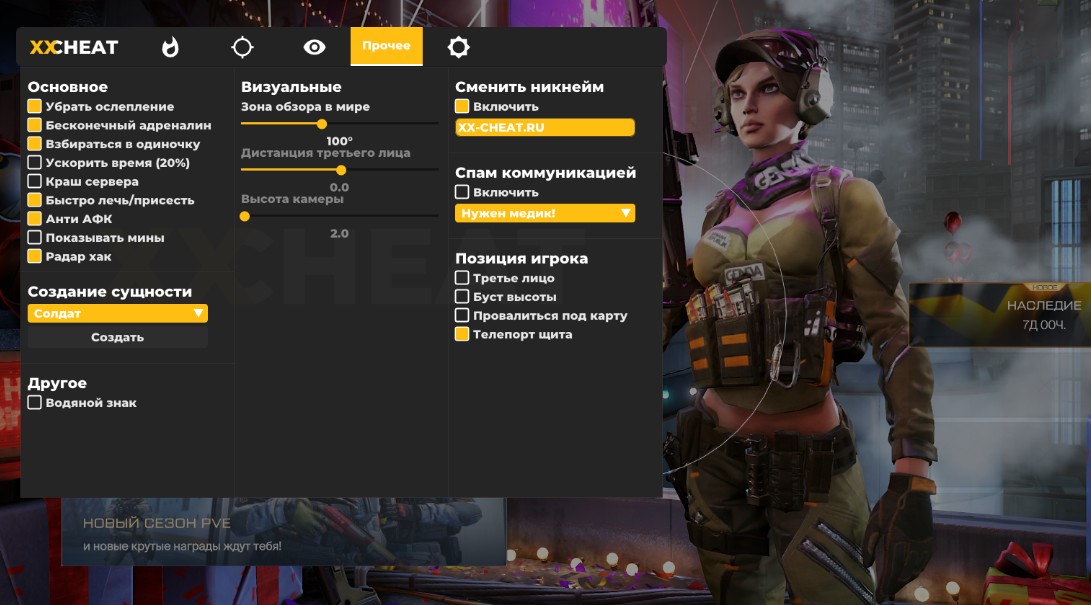Enable Водяной знак checkbox

[x=34, y=403]
